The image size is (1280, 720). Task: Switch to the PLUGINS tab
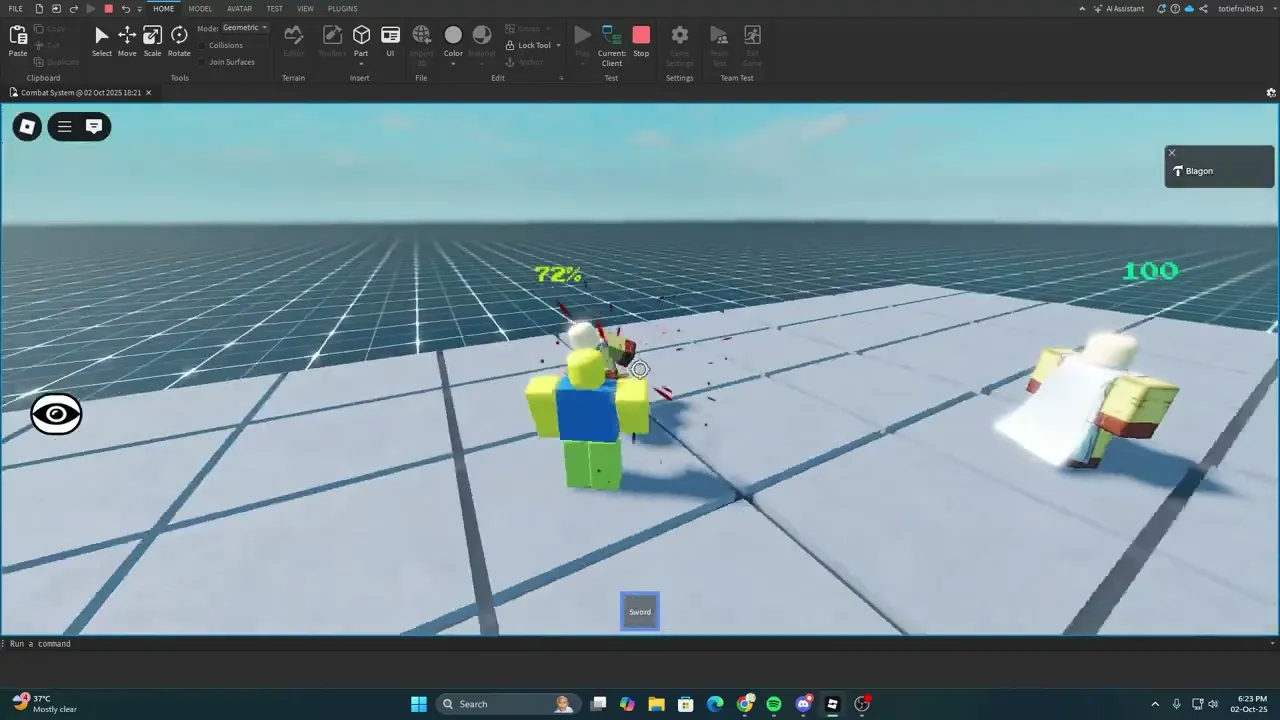coord(342,9)
